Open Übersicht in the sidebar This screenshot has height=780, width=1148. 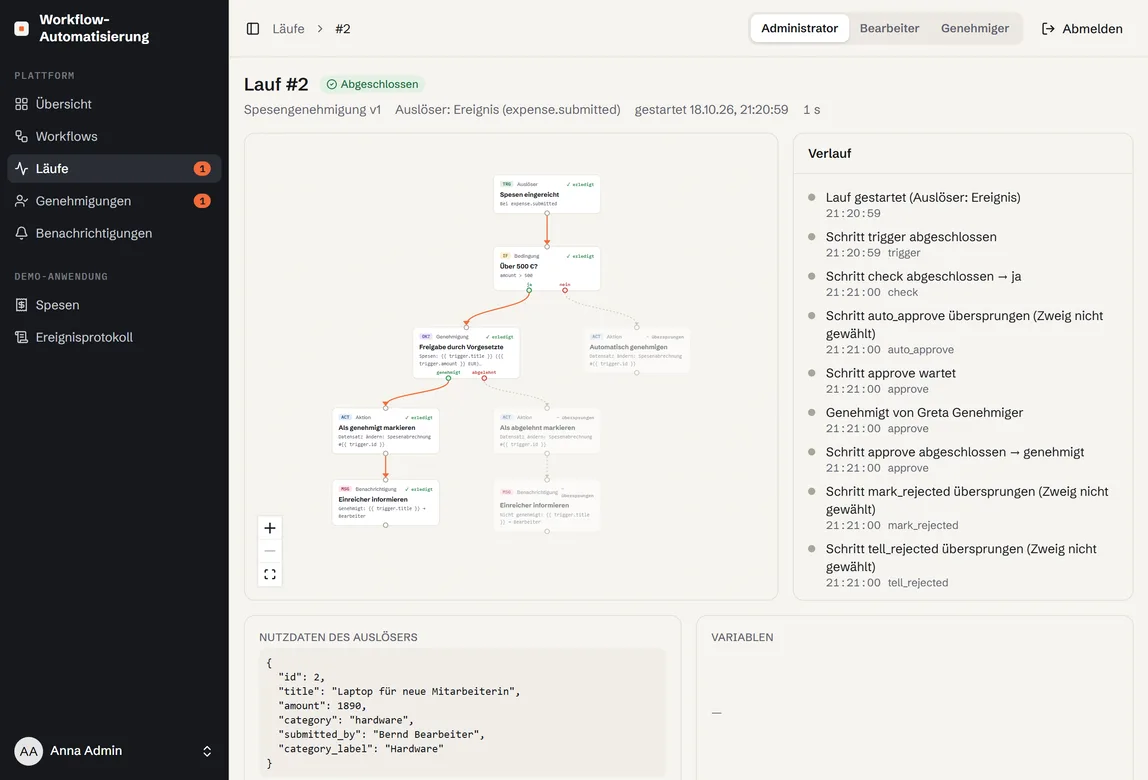pyautogui.click(x=114, y=104)
